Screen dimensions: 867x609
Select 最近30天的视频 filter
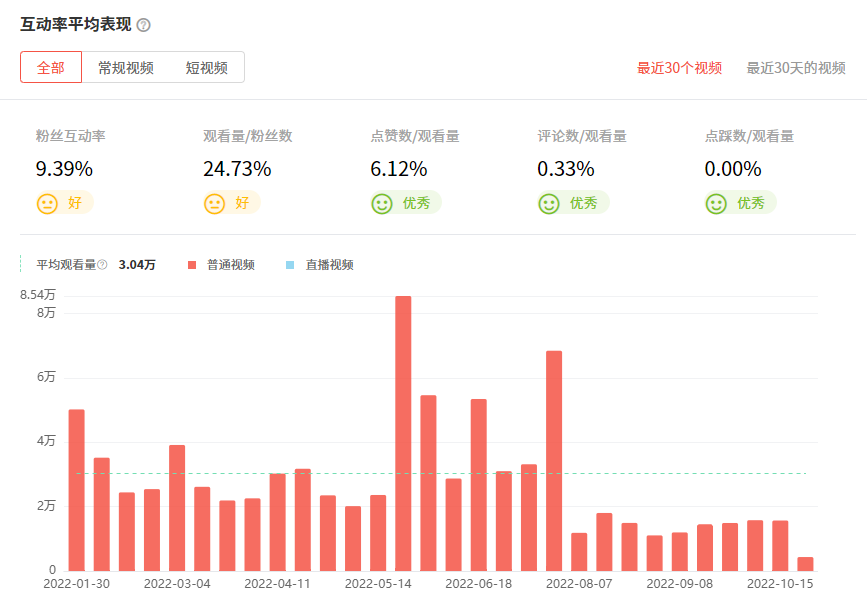[x=796, y=68]
